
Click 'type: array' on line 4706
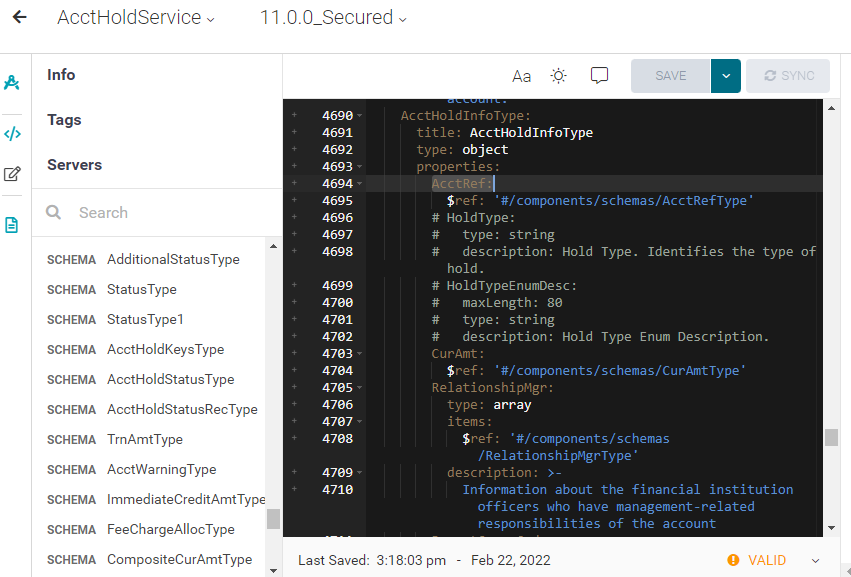coord(489,405)
